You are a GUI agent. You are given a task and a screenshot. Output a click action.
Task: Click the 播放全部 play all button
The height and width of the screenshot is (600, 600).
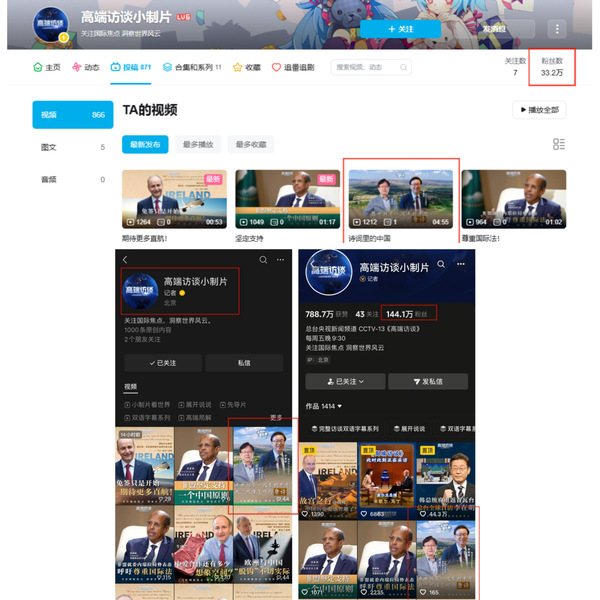tap(538, 109)
